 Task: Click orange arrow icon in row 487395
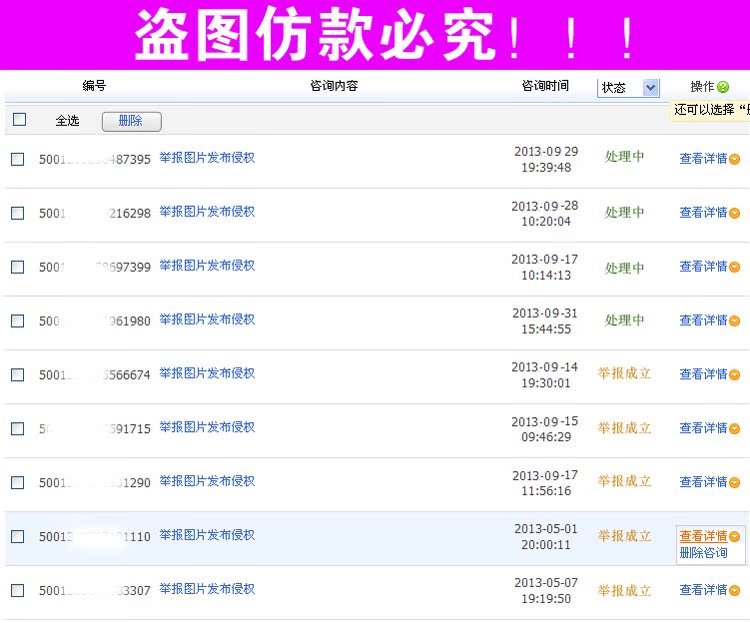click(734, 159)
